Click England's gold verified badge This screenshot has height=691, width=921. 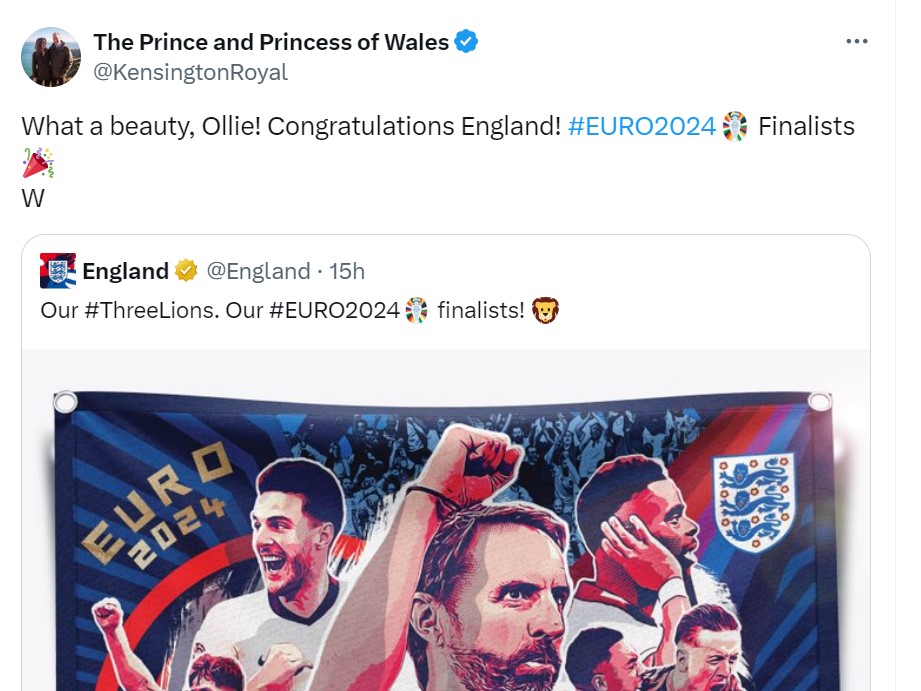[186, 271]
